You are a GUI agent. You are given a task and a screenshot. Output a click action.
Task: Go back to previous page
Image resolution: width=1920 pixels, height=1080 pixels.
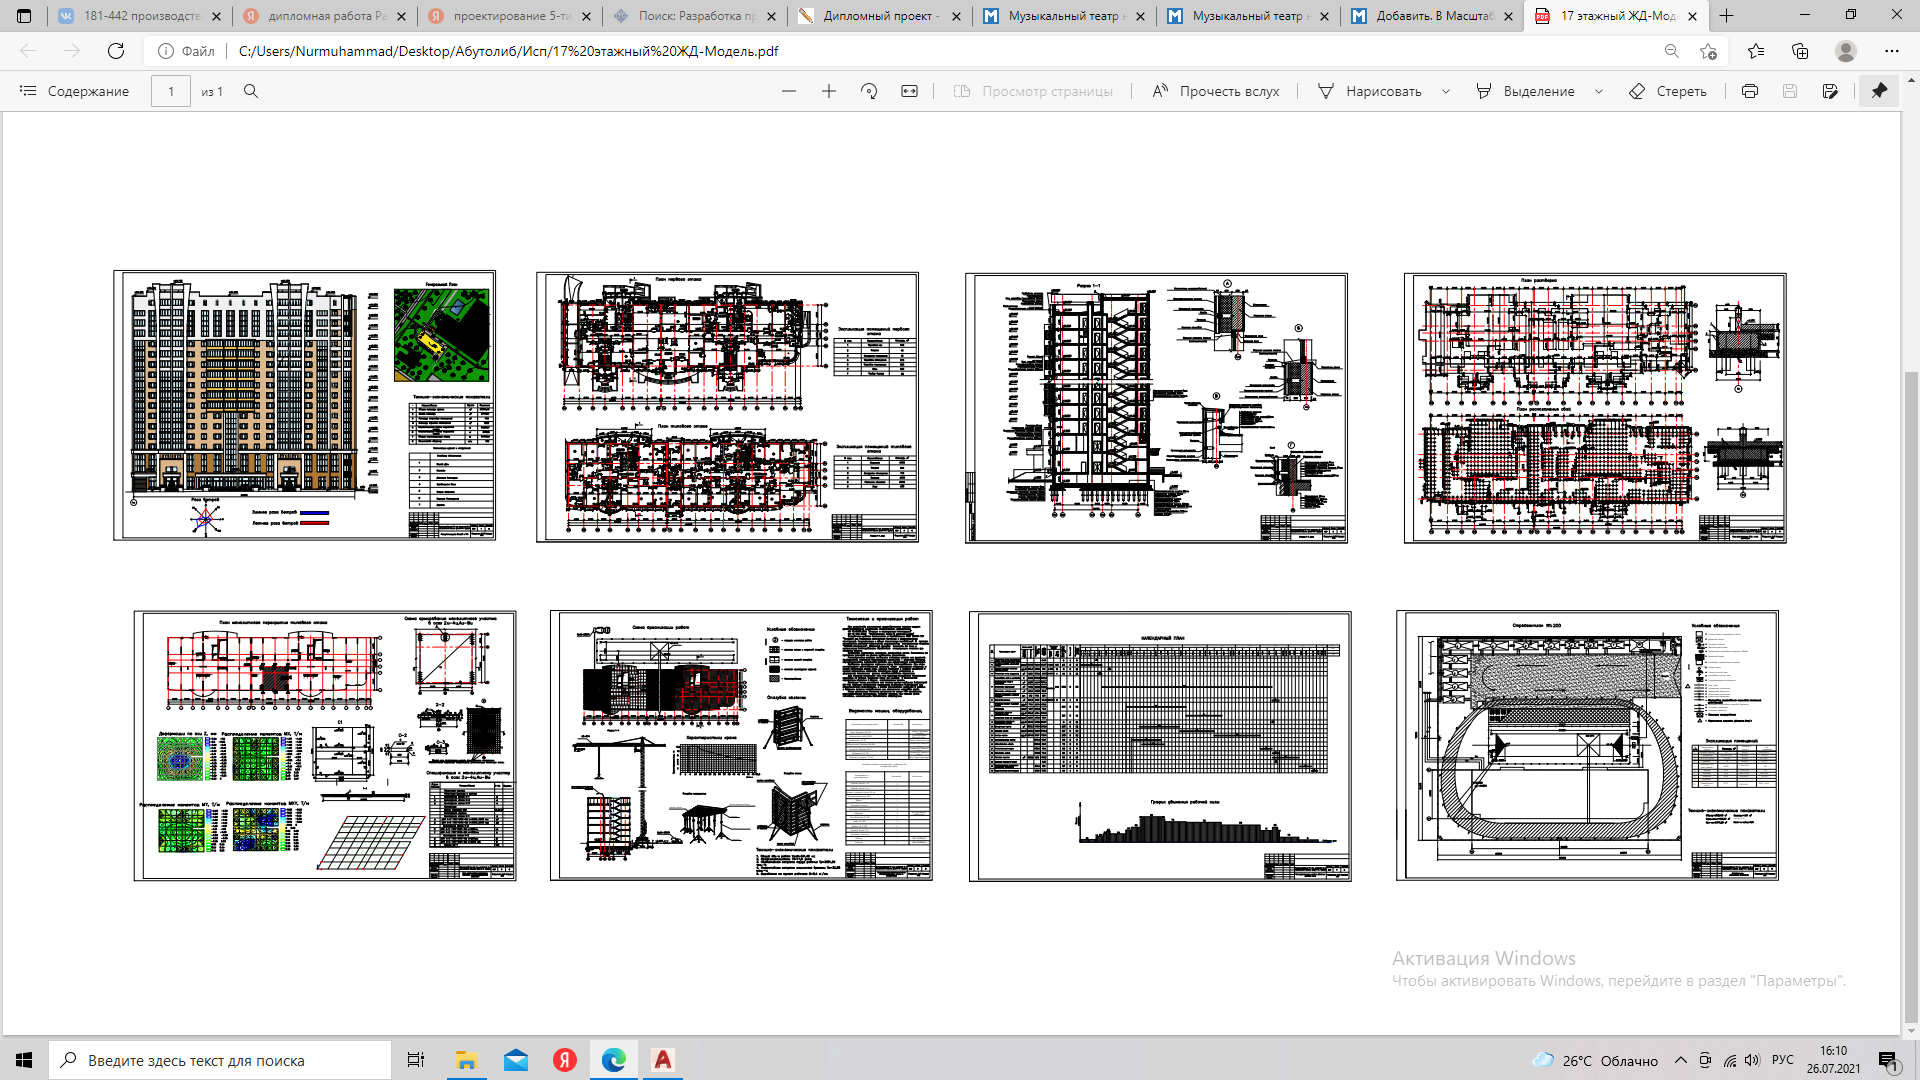click(x=28, y=51)
